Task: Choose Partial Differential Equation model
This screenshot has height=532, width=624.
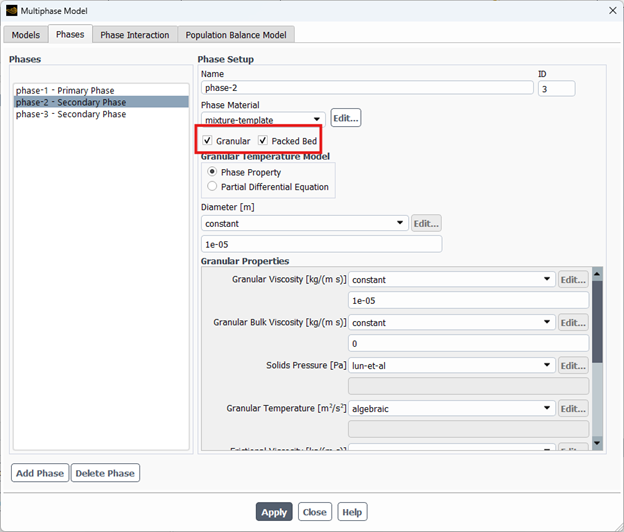Action: pyautogui.click(x=212, y=186)
